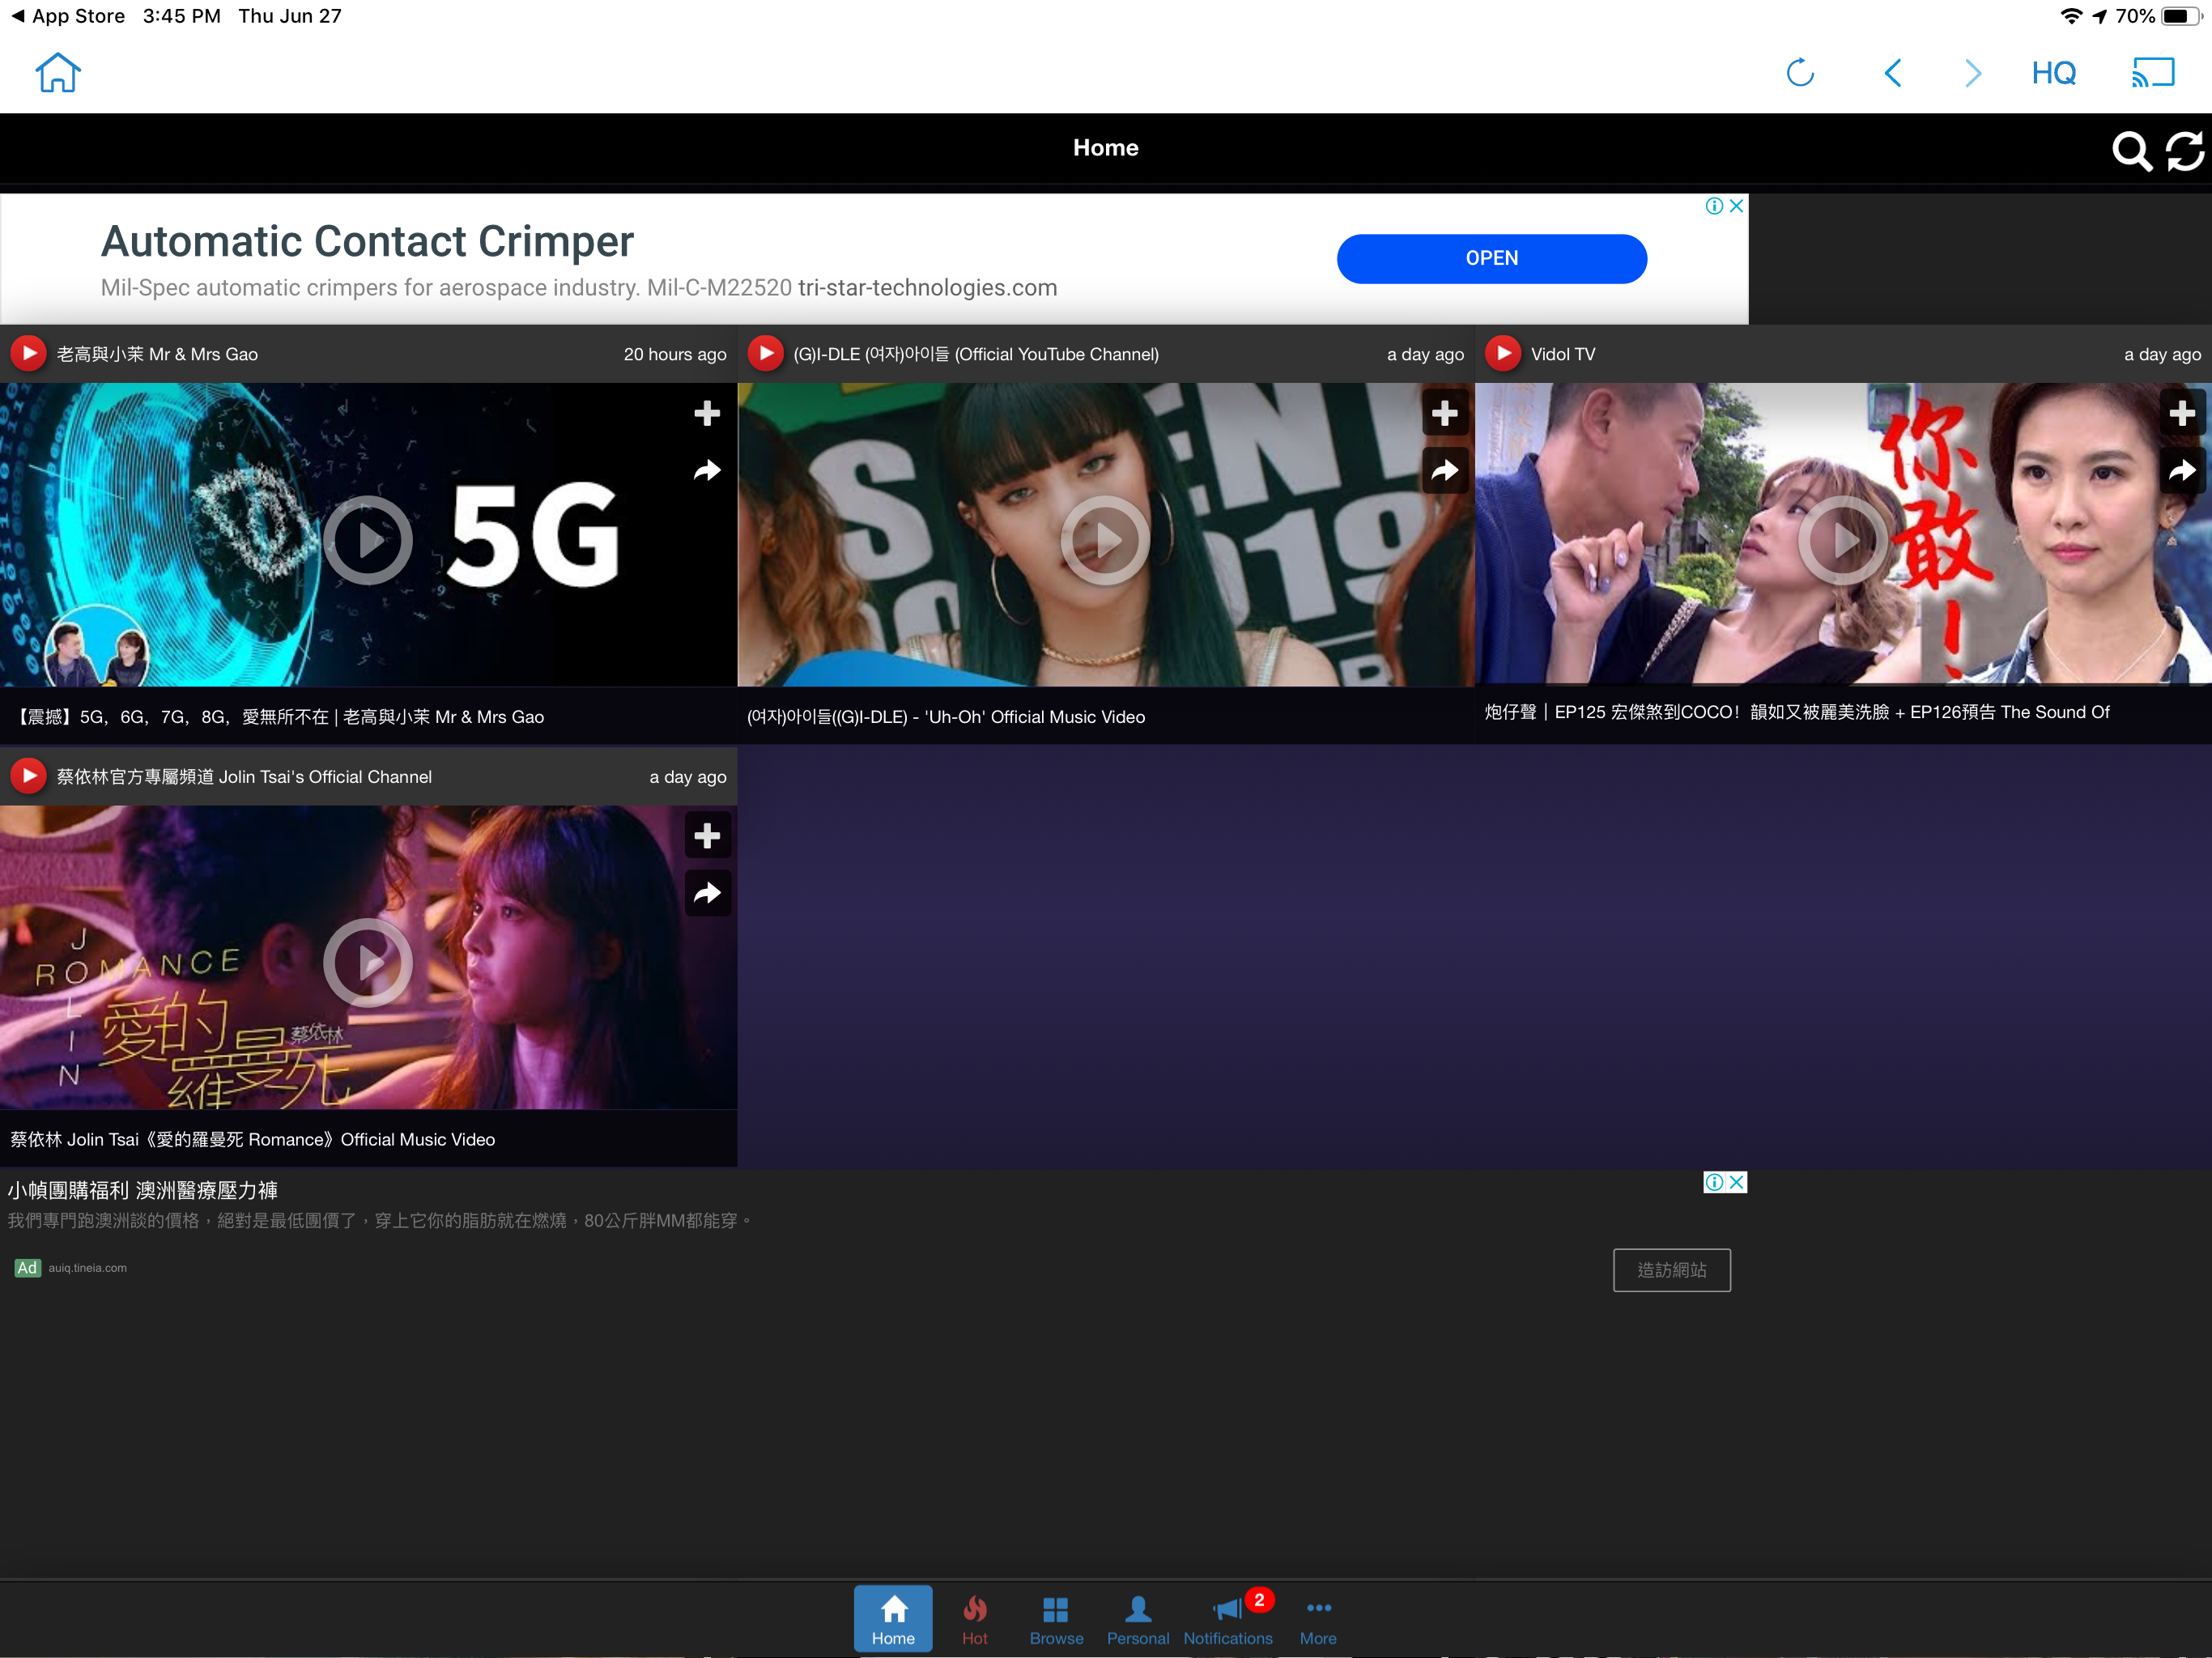Share the Jolin Tsai Romance video
This screenshot has width=2212, height=1658.
(707, 893)
